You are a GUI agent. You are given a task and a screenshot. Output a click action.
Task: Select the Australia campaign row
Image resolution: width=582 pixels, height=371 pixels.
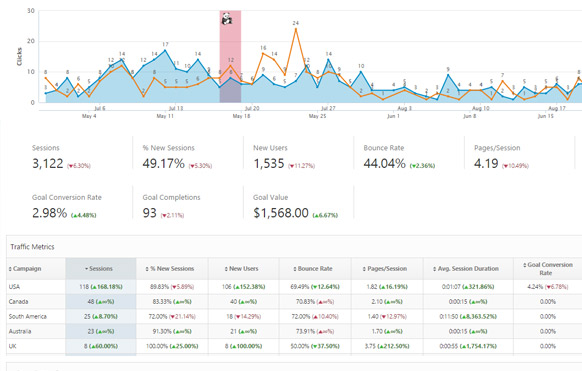tap(294, 331)
